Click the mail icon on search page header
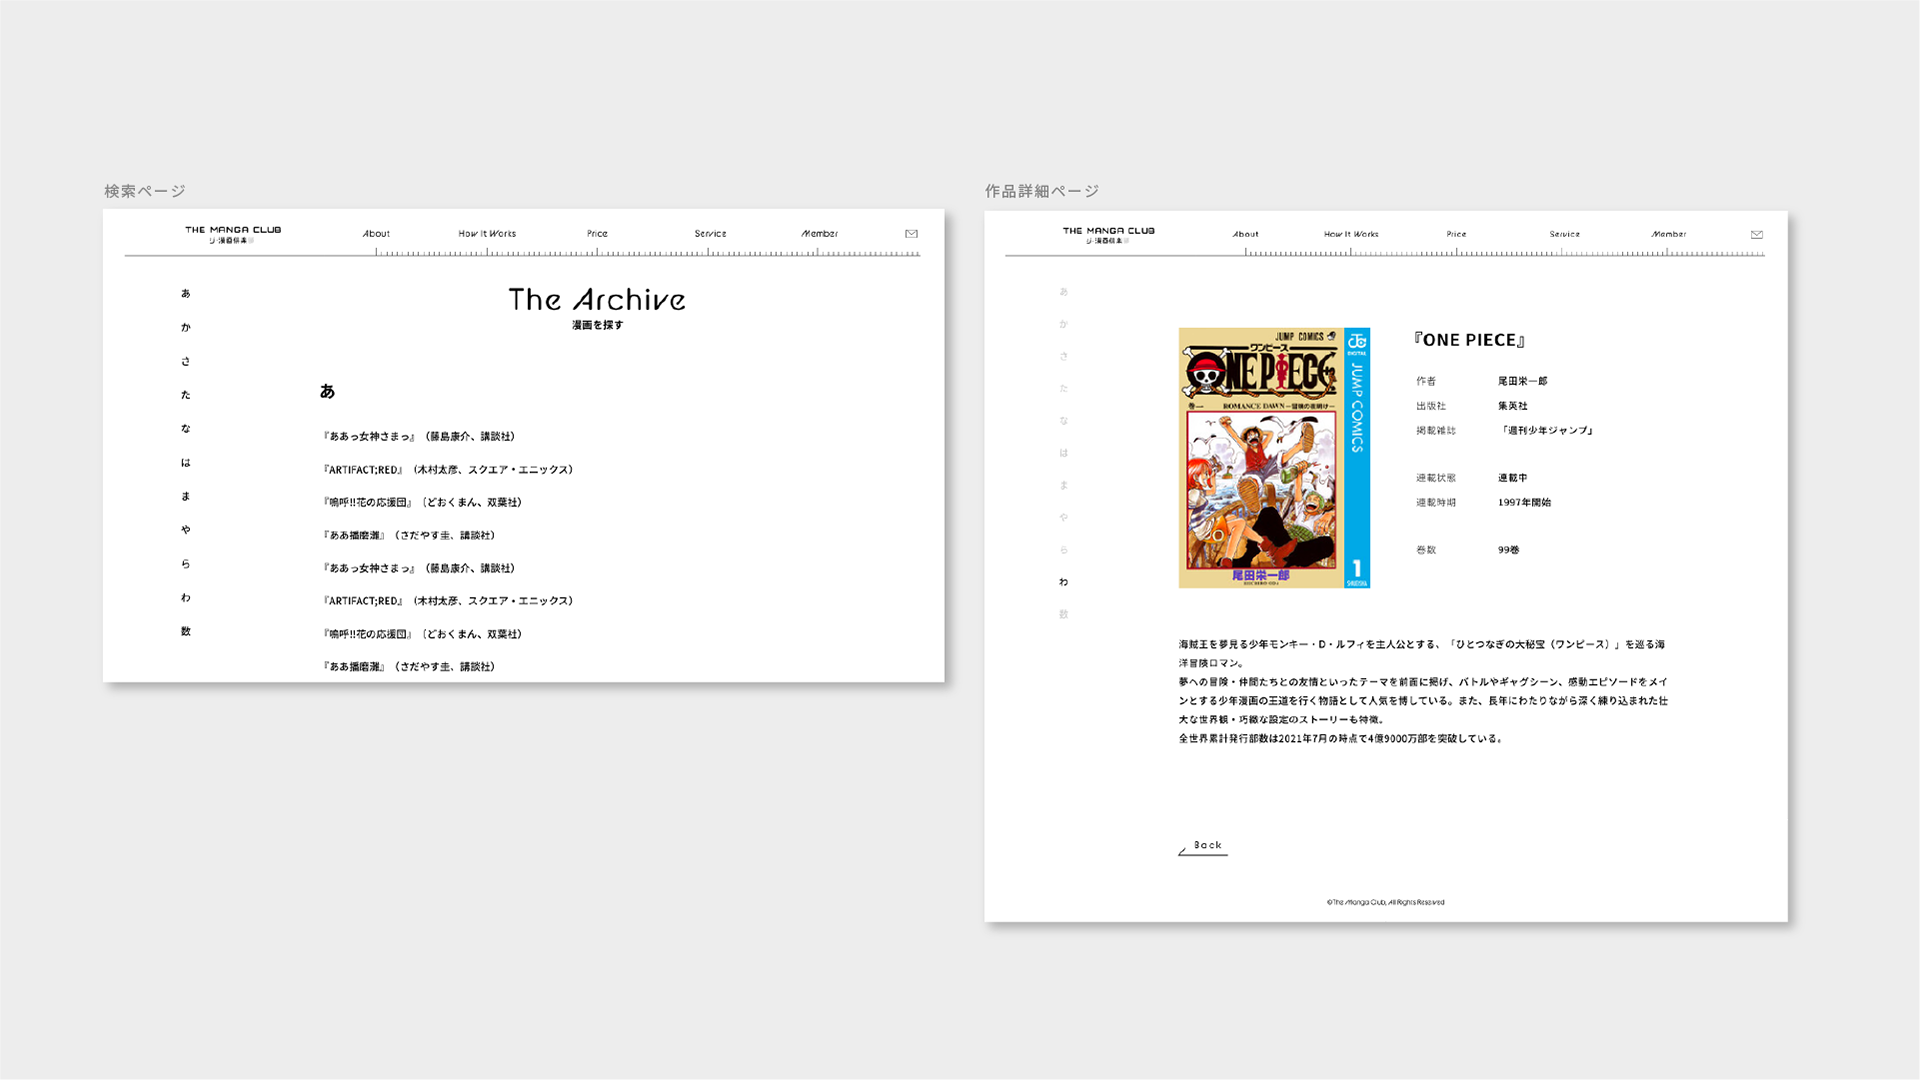Viewport: 1920px width, 1080px height. pos(911,234)
